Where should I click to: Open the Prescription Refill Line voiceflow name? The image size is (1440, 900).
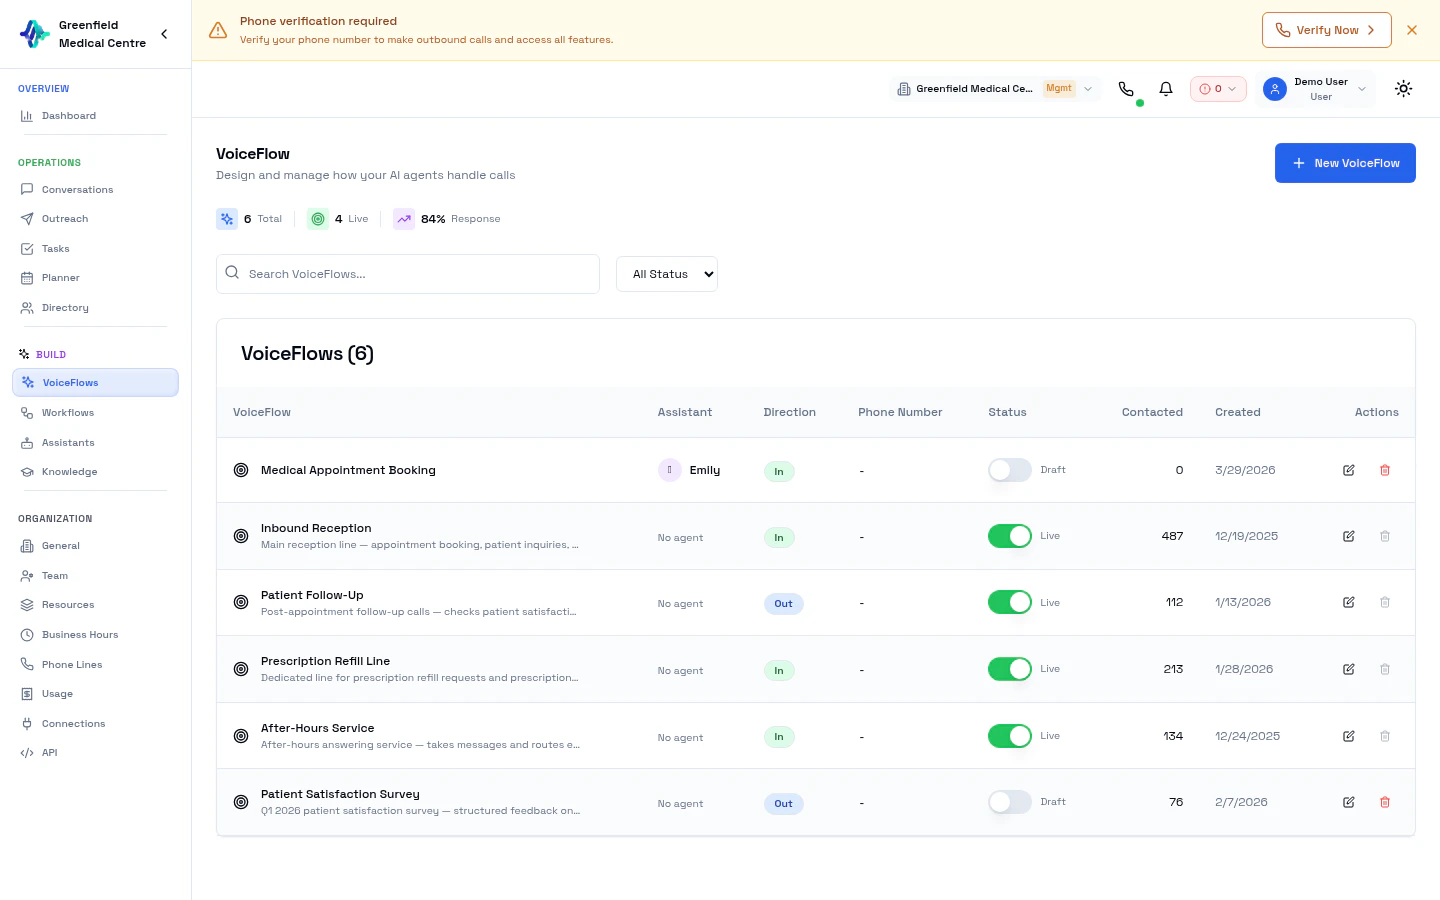click(x=325, y=661)
